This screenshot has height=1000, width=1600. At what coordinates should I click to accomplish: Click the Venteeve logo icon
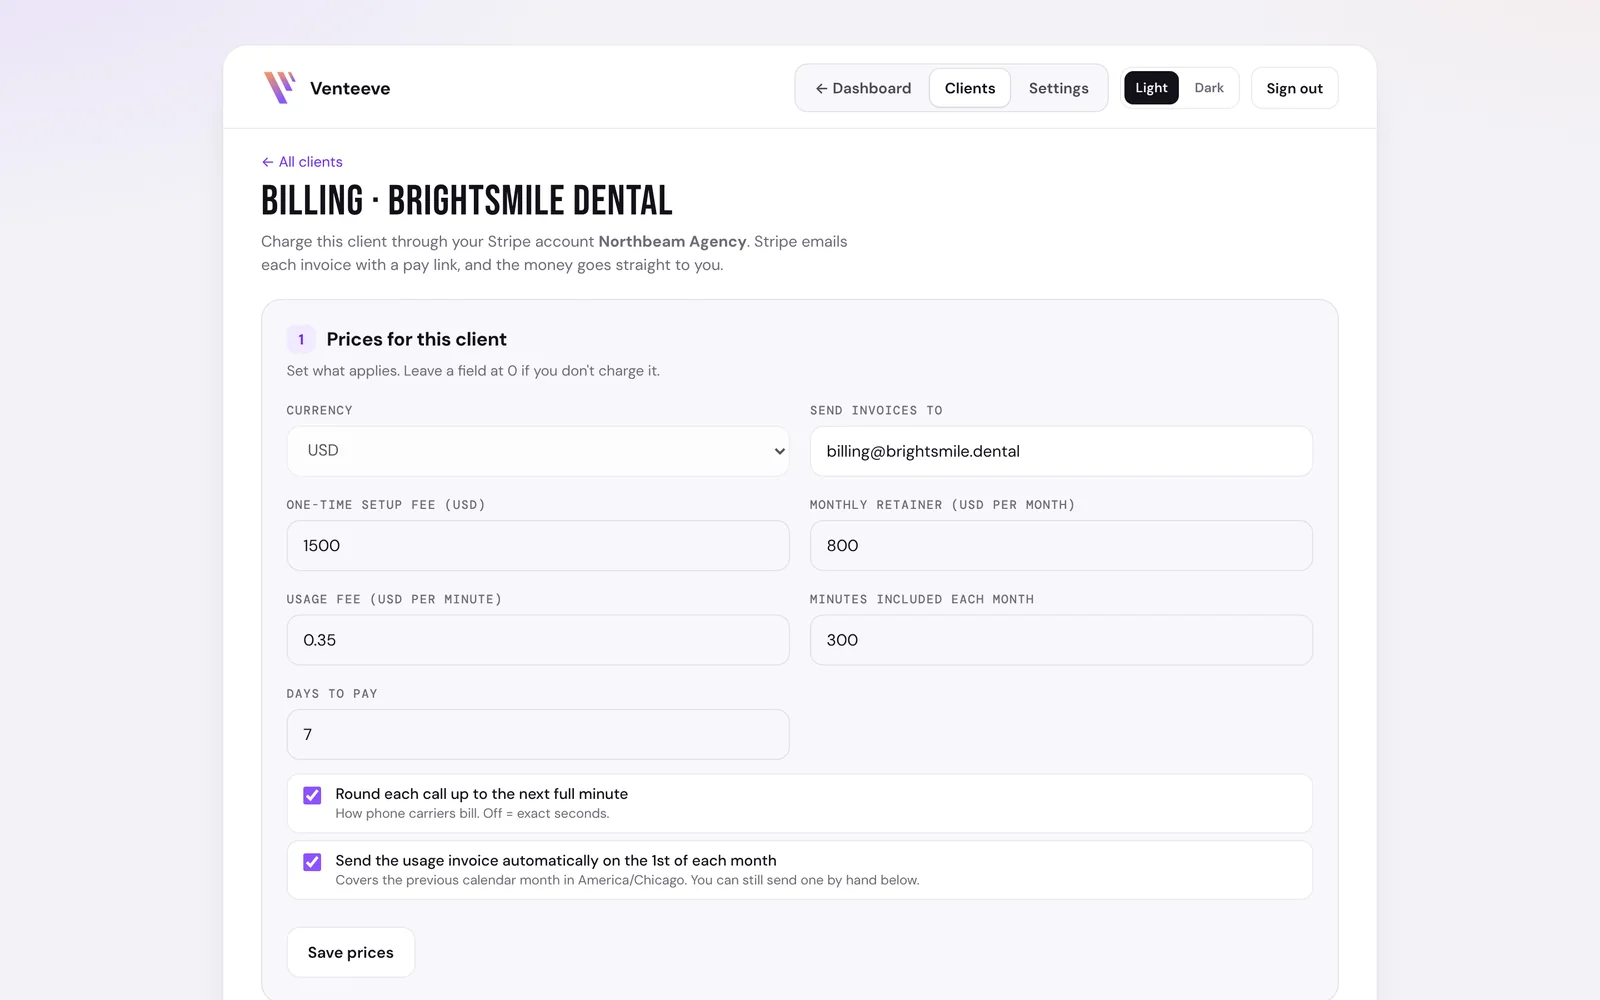click(x=279, y=88)
